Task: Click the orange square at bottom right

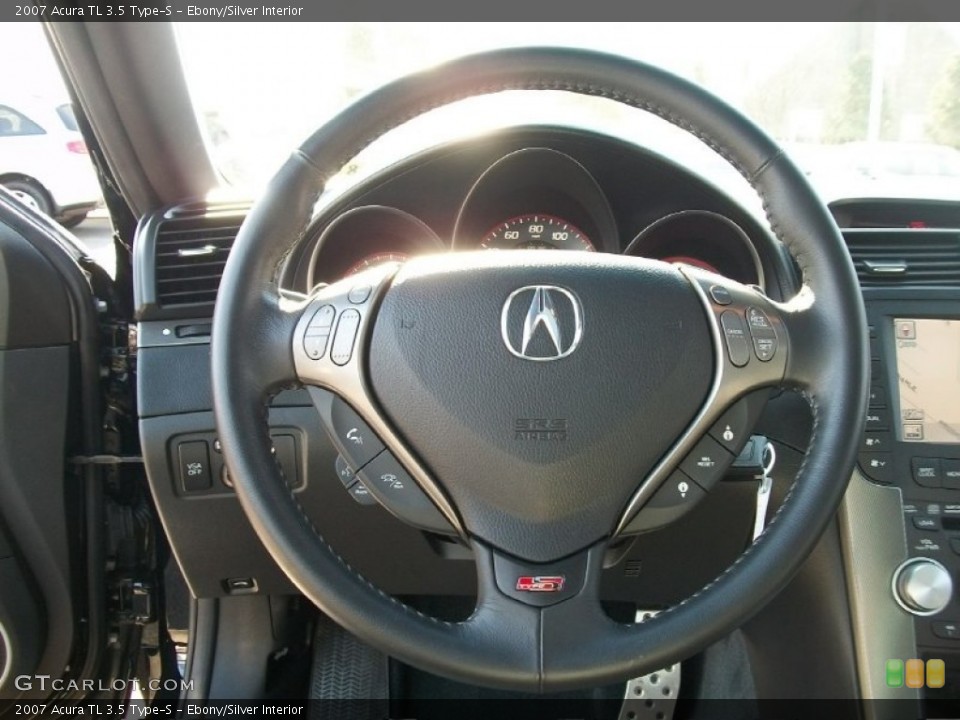Action: click(x=915, y=673)
